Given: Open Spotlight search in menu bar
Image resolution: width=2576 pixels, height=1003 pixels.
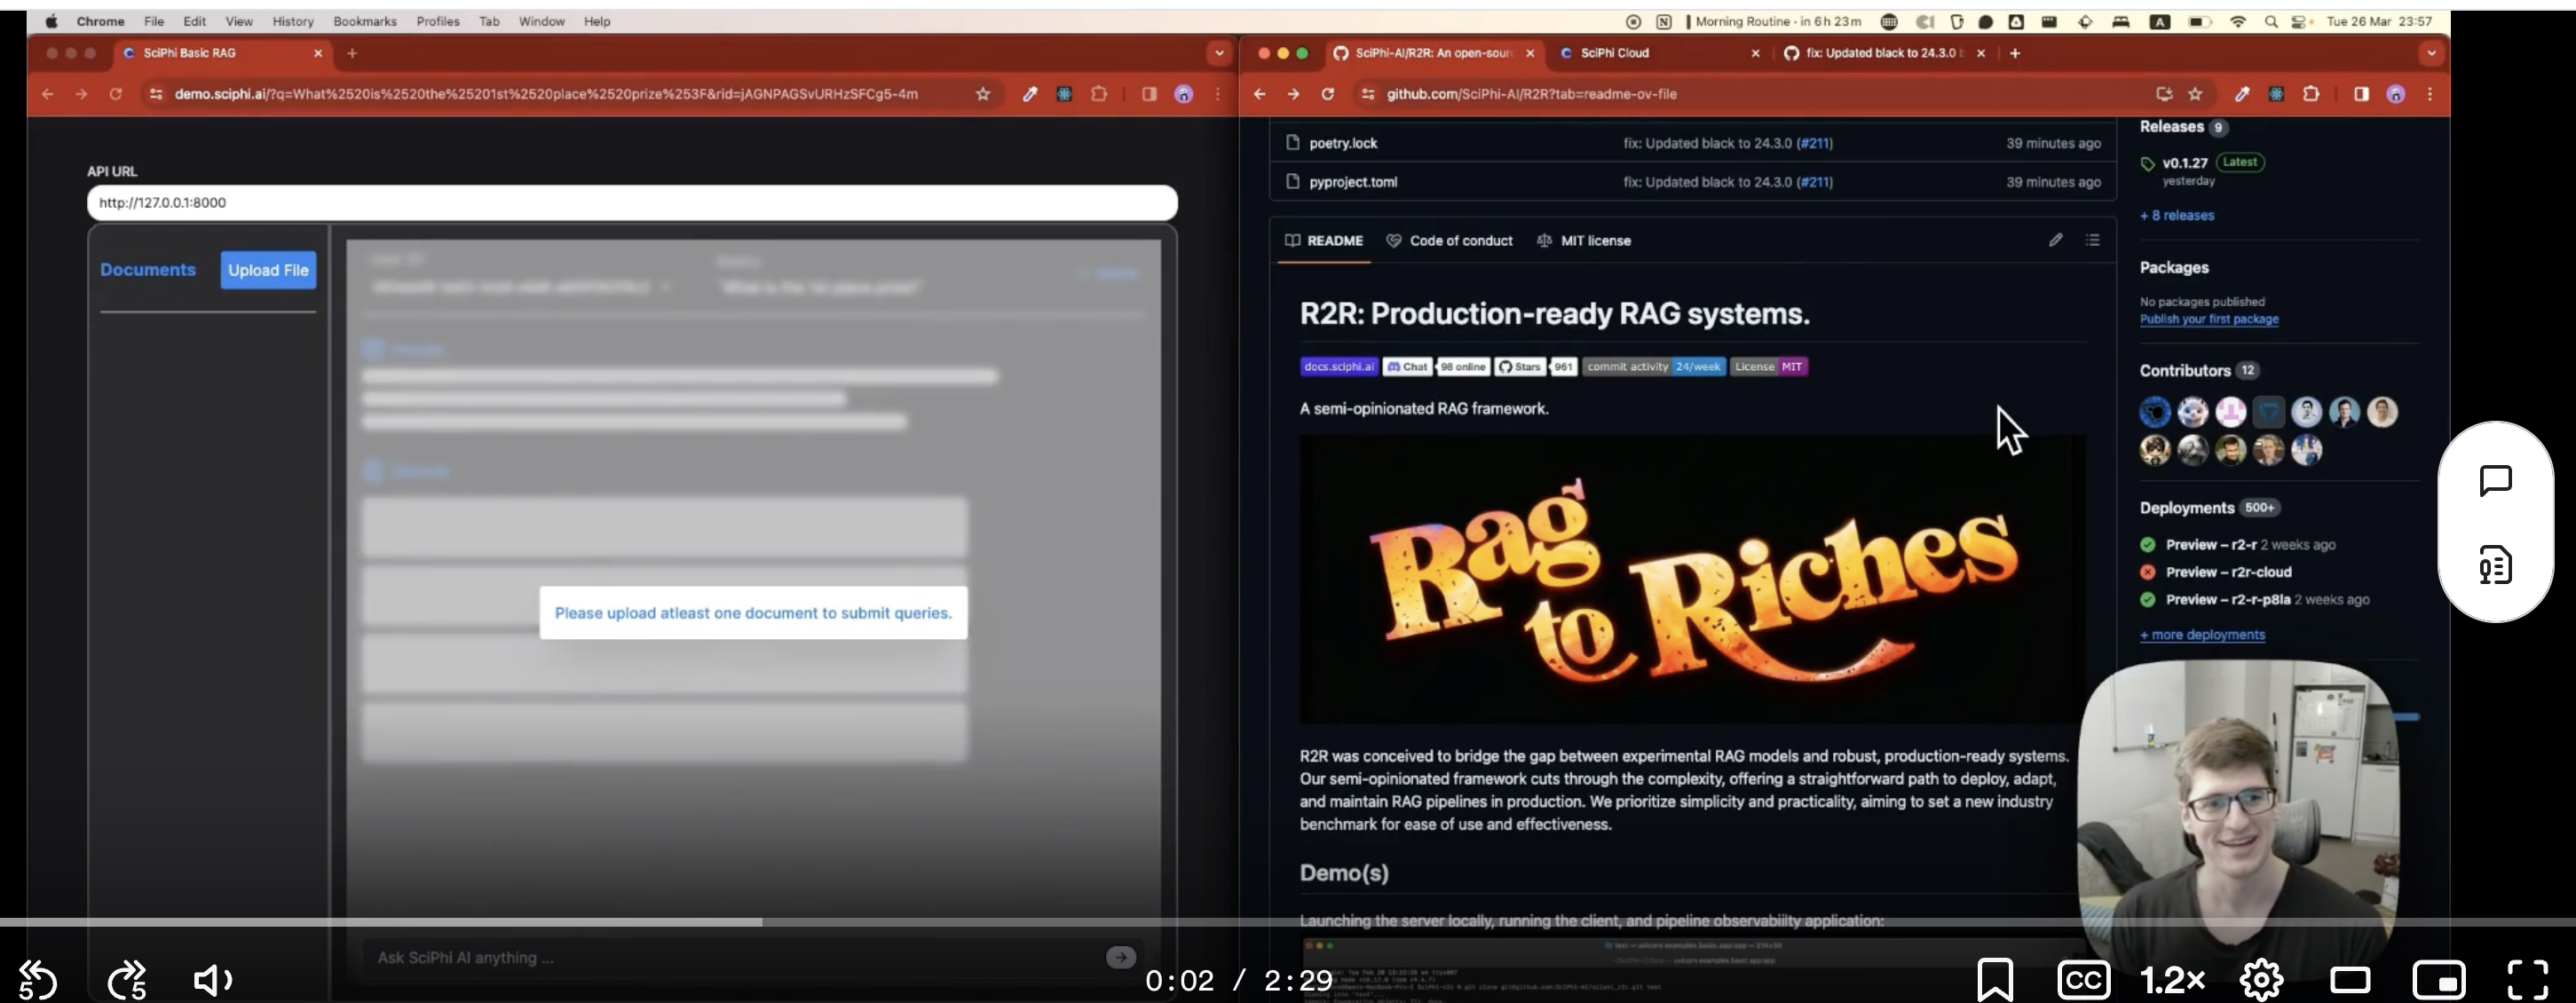Looking at the screenshot, I should point(2271,21).
